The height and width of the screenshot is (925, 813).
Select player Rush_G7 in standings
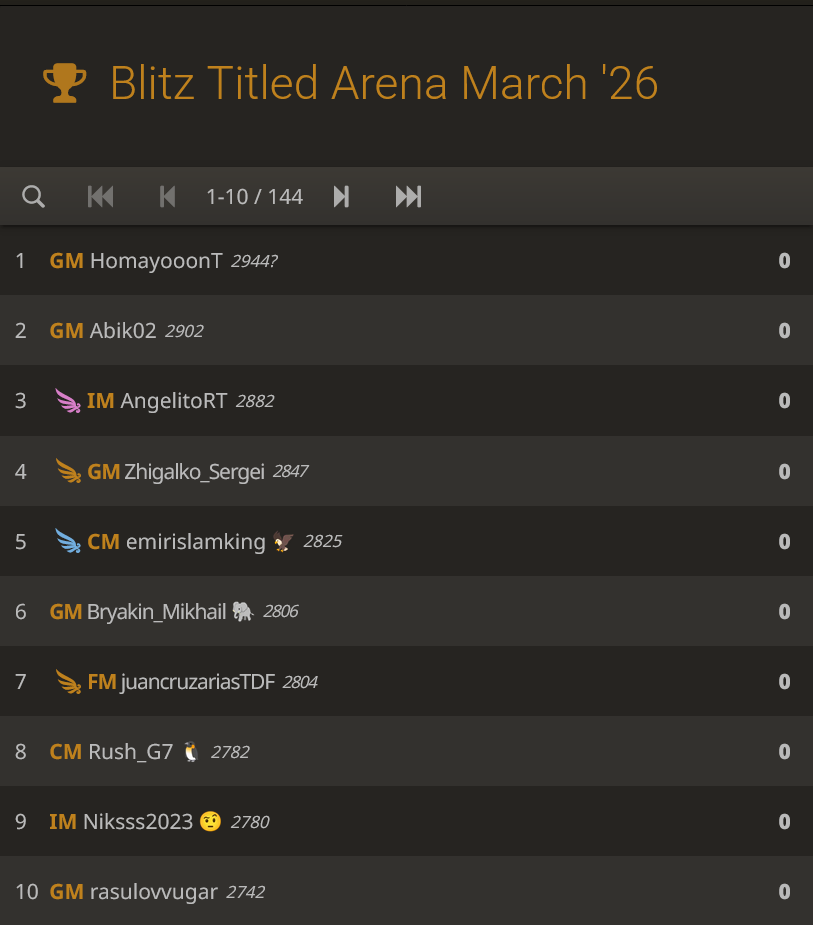[131, 752]
